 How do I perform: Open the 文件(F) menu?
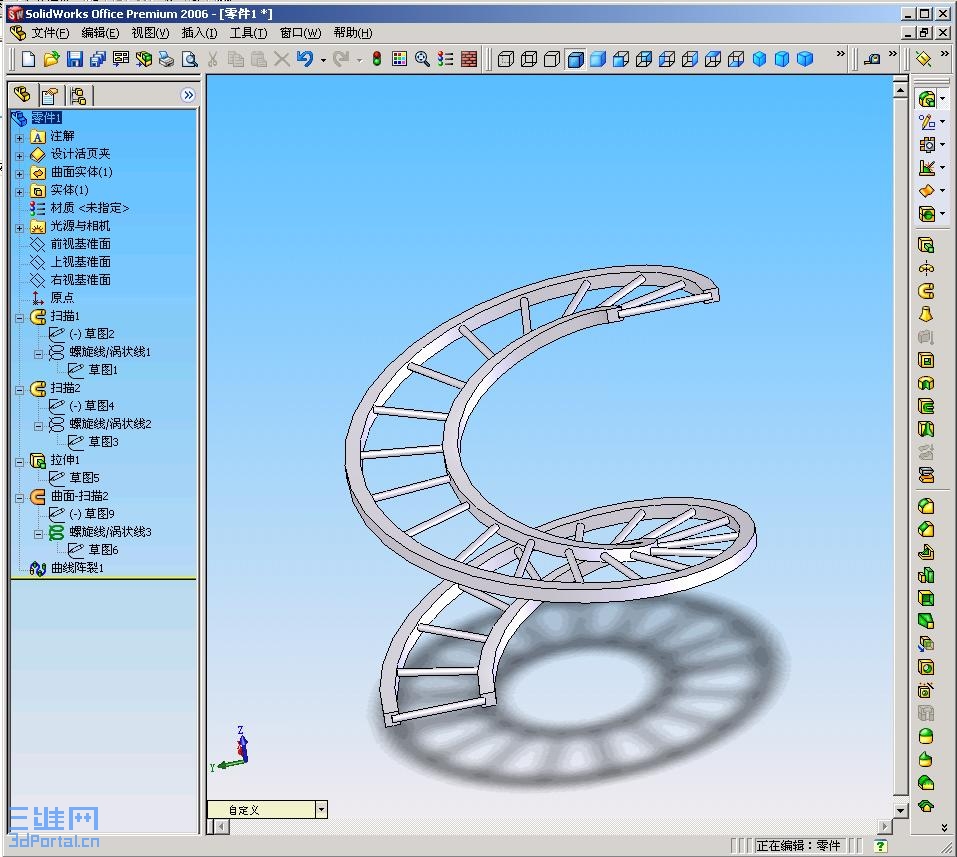pos(50,33)
